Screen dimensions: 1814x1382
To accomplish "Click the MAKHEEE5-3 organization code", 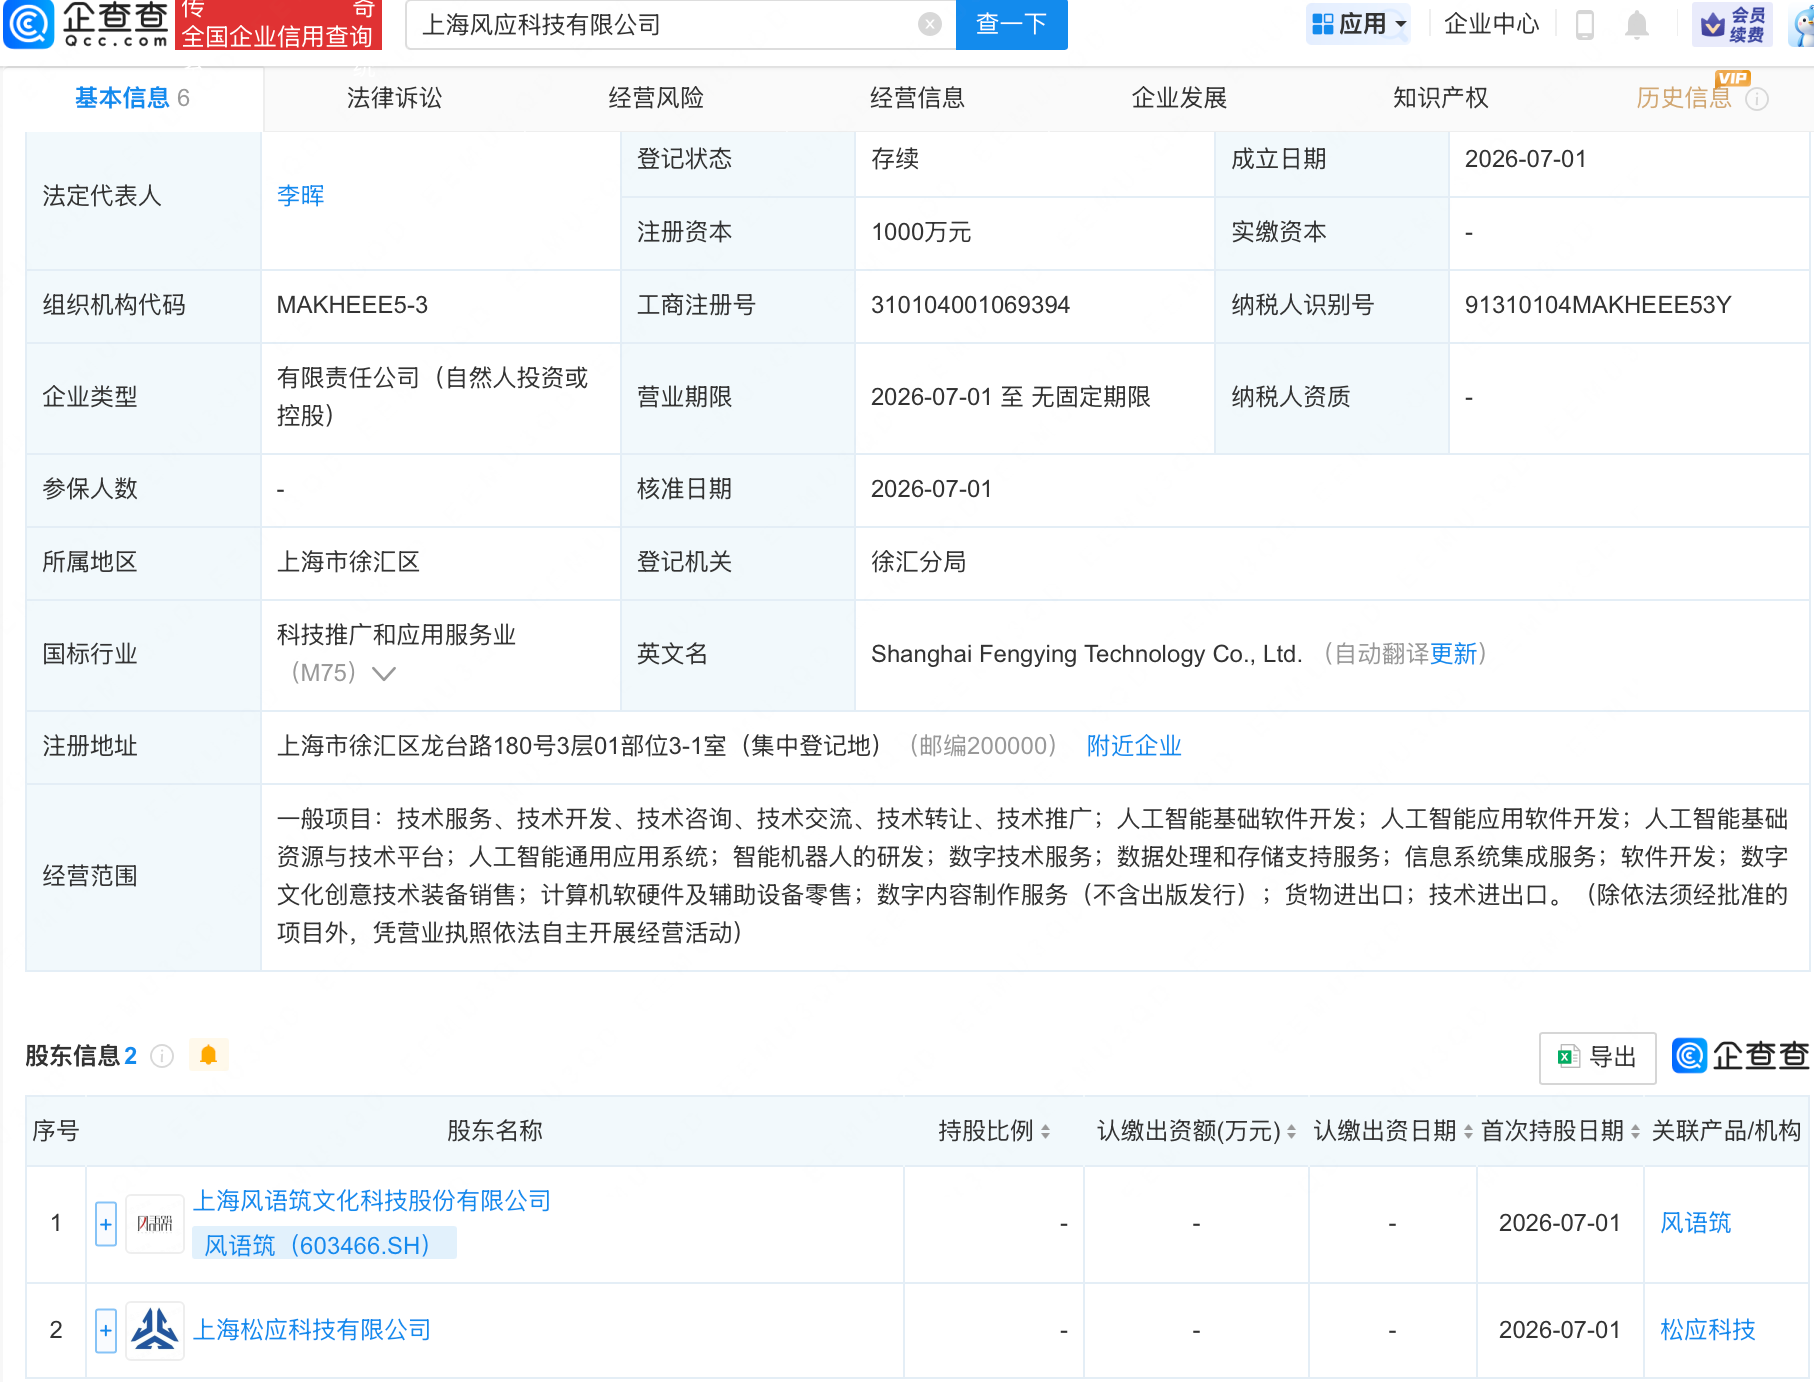I will point(352,305).
